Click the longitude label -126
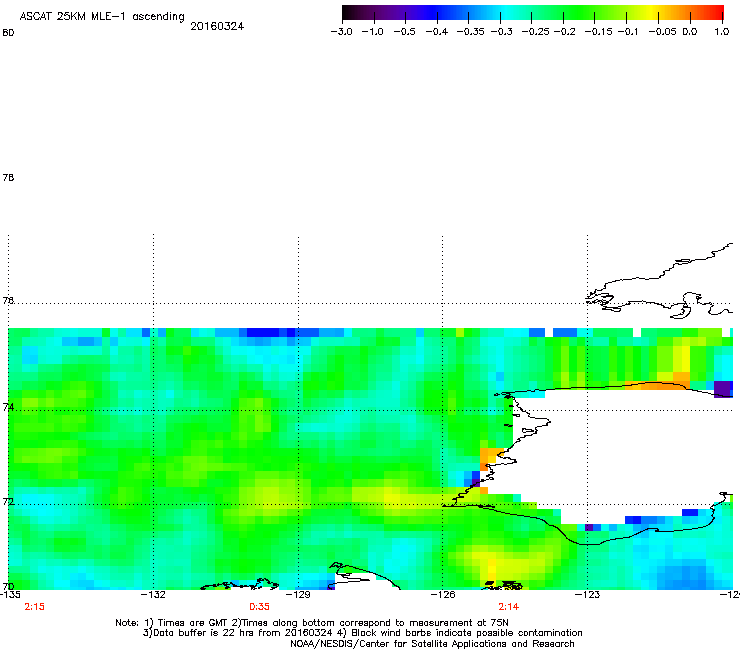740x650 pixels. [443, 594]
